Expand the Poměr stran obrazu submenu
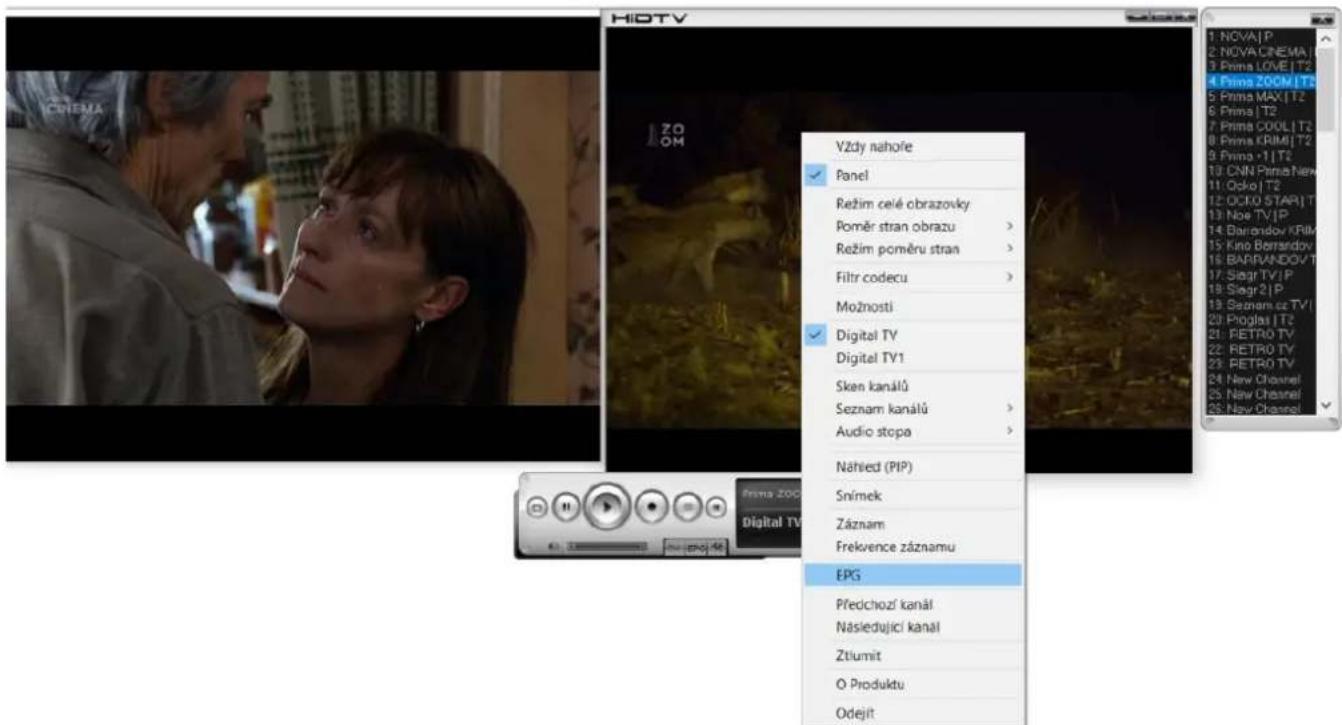Viewport: 1342px width, 725px height. [x=913, y=226]
